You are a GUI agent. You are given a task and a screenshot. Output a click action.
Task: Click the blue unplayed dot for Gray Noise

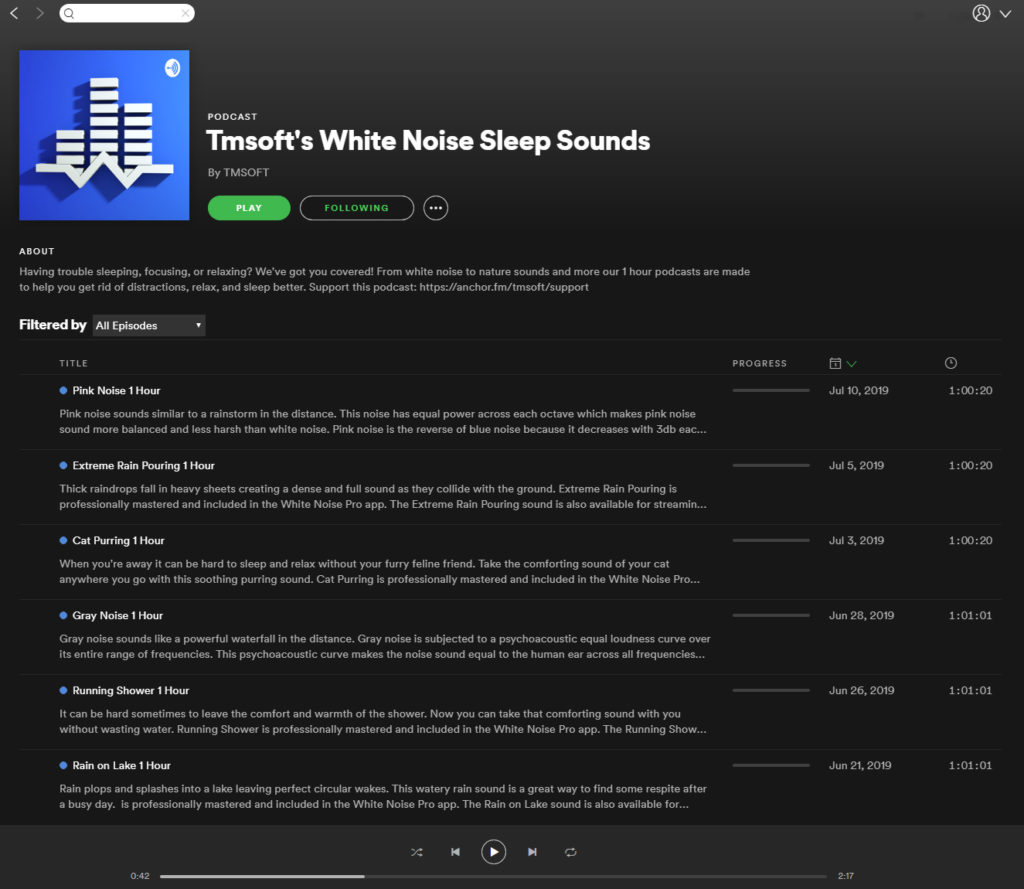coord(63,616)
